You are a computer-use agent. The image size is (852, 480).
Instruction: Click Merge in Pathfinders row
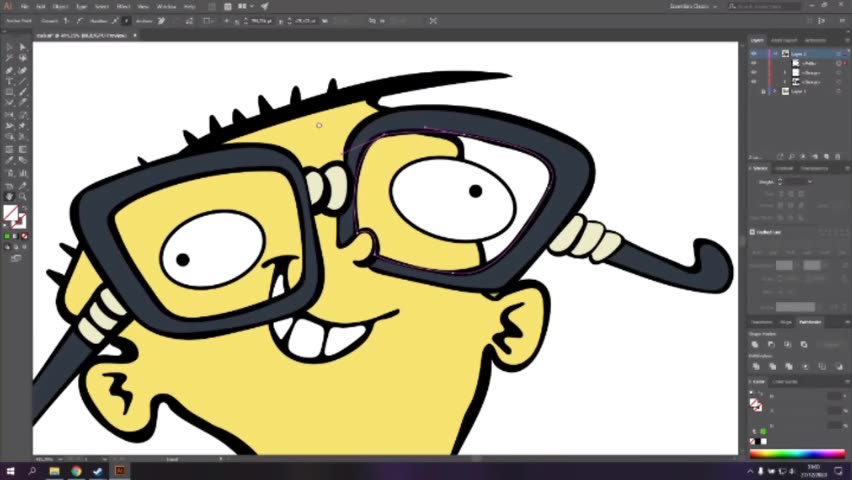coord(789,366)
